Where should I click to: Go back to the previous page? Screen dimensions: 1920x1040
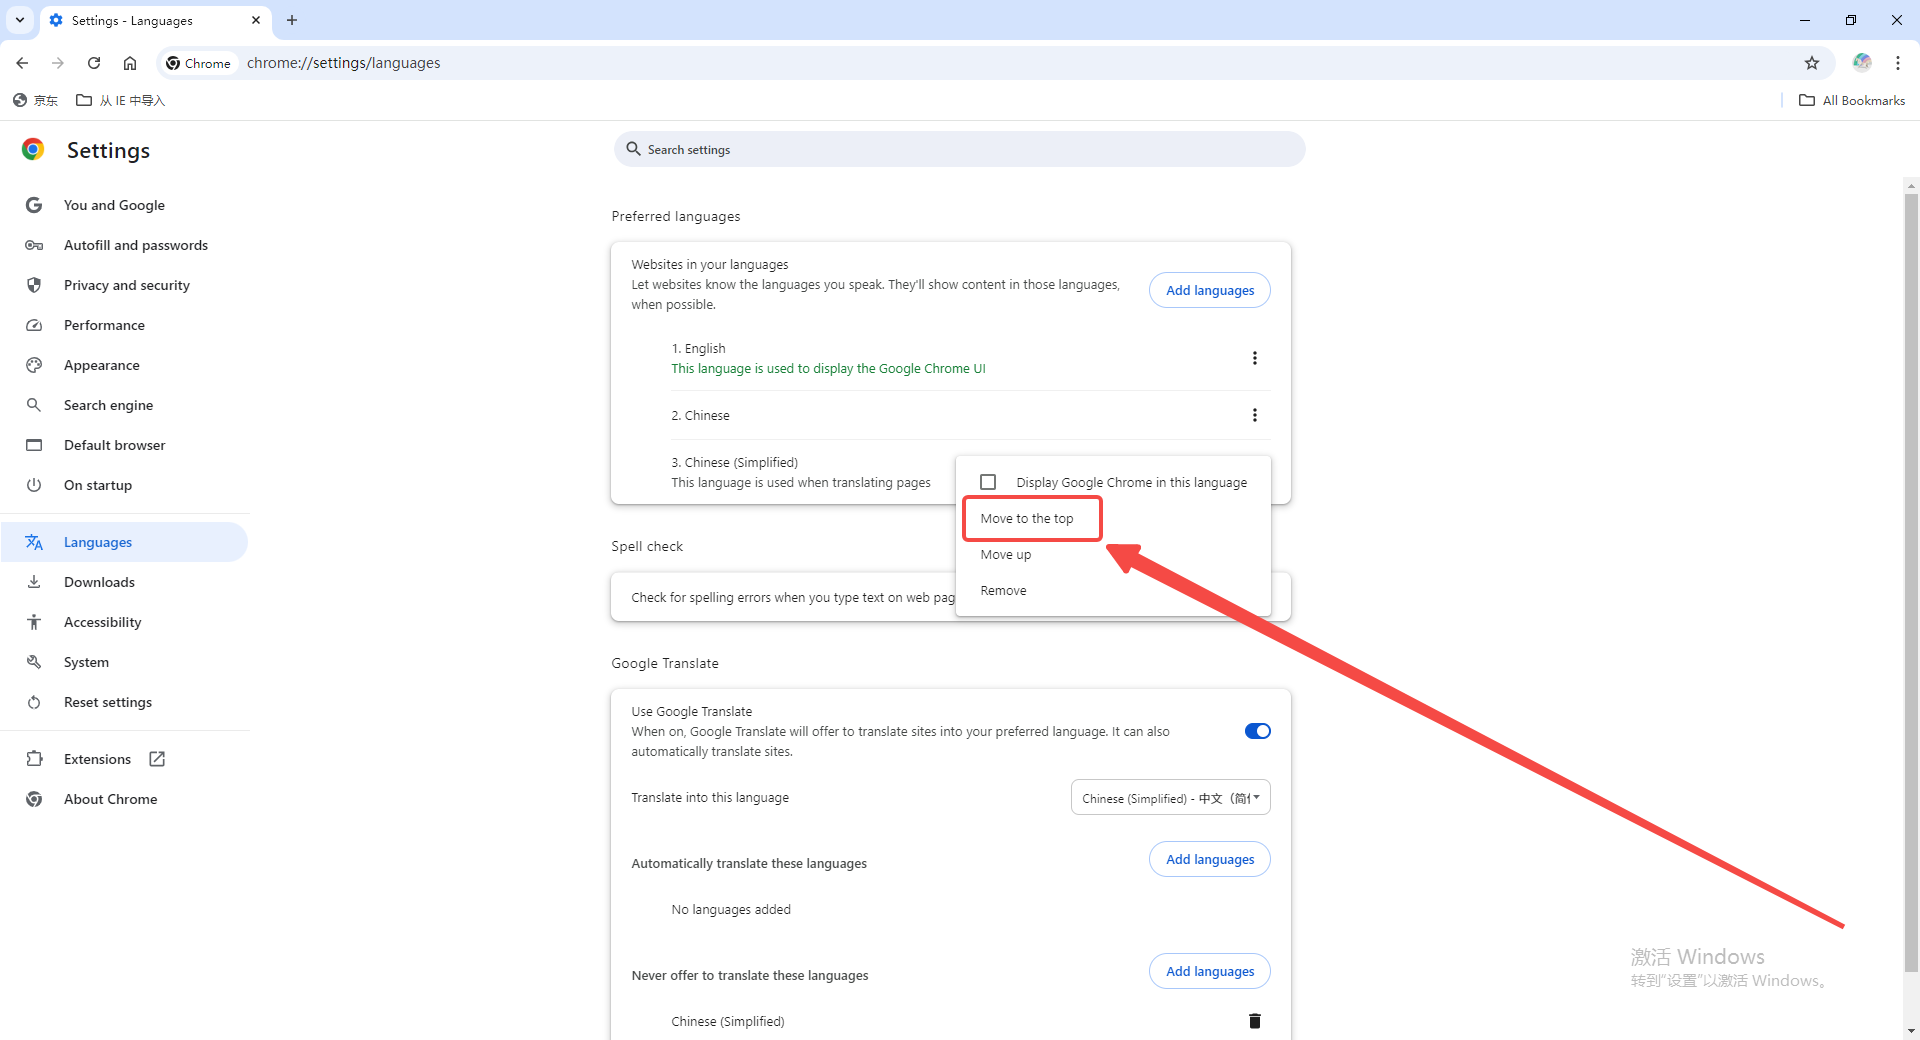point(22,63)
